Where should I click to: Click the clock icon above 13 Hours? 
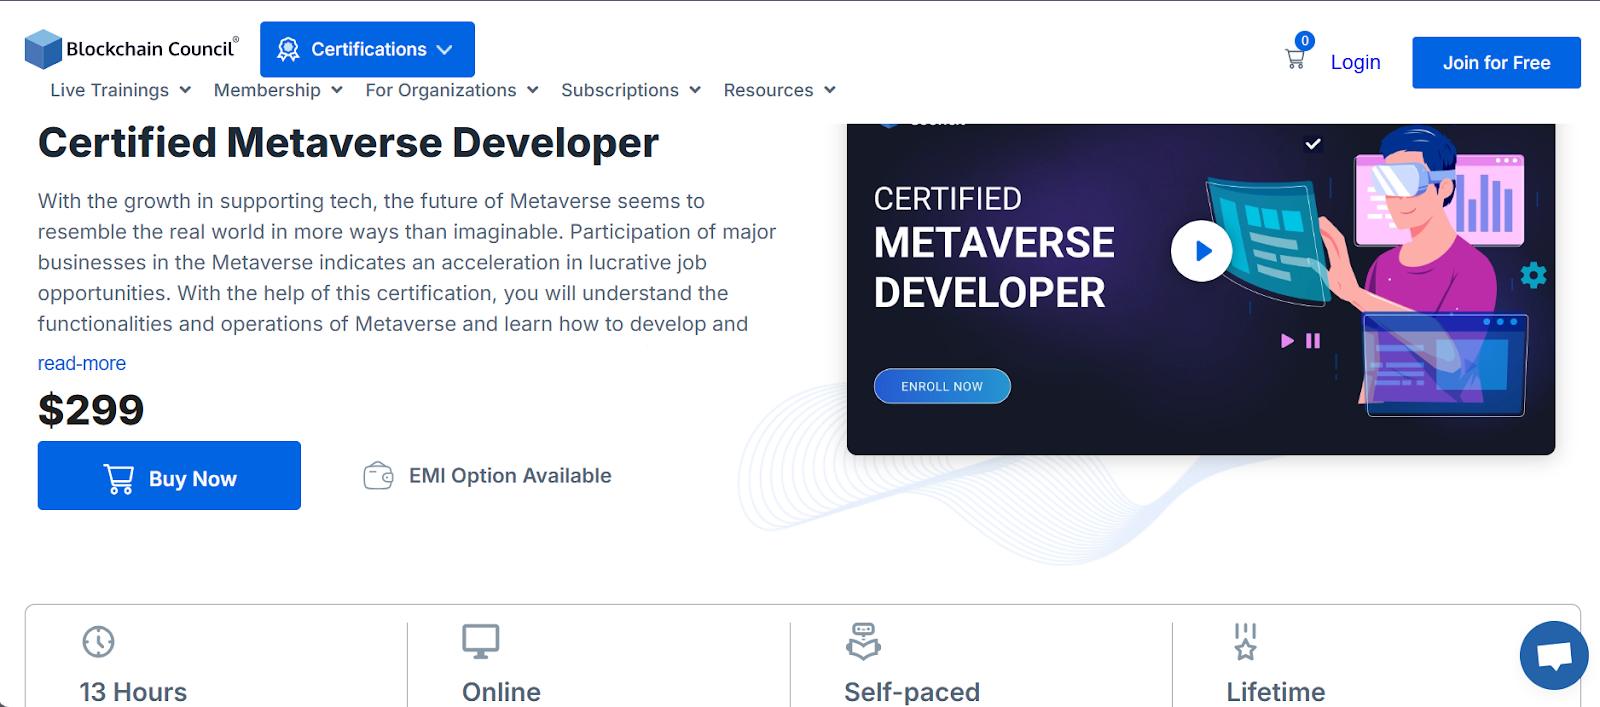98,641
